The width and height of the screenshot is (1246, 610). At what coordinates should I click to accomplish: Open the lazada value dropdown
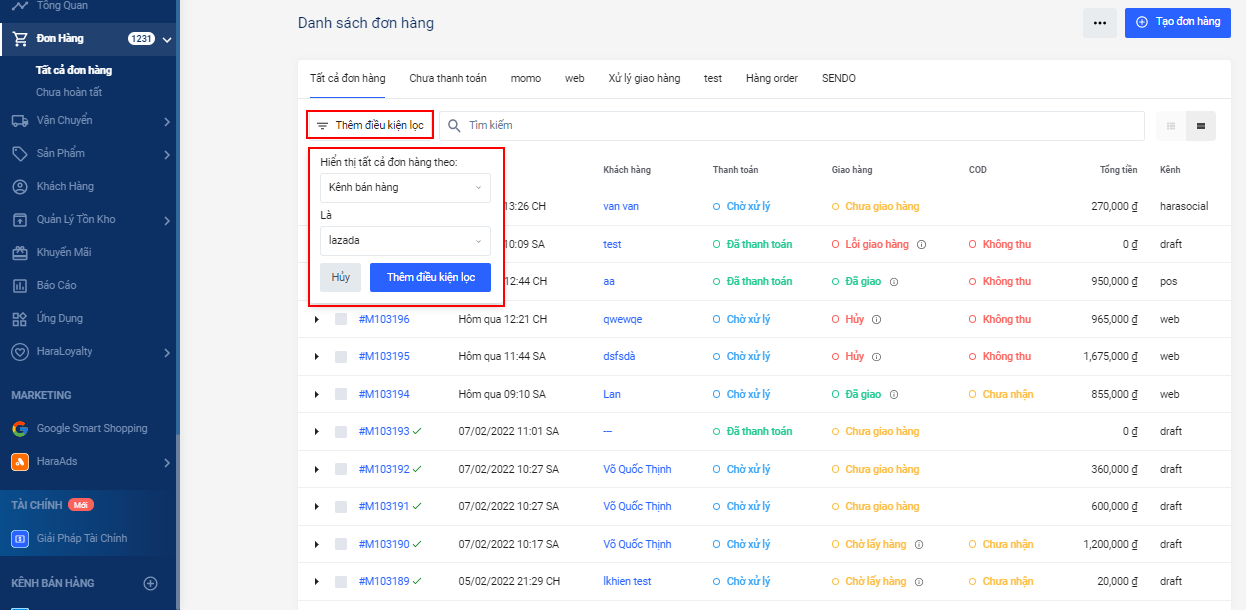pos(405,241)
